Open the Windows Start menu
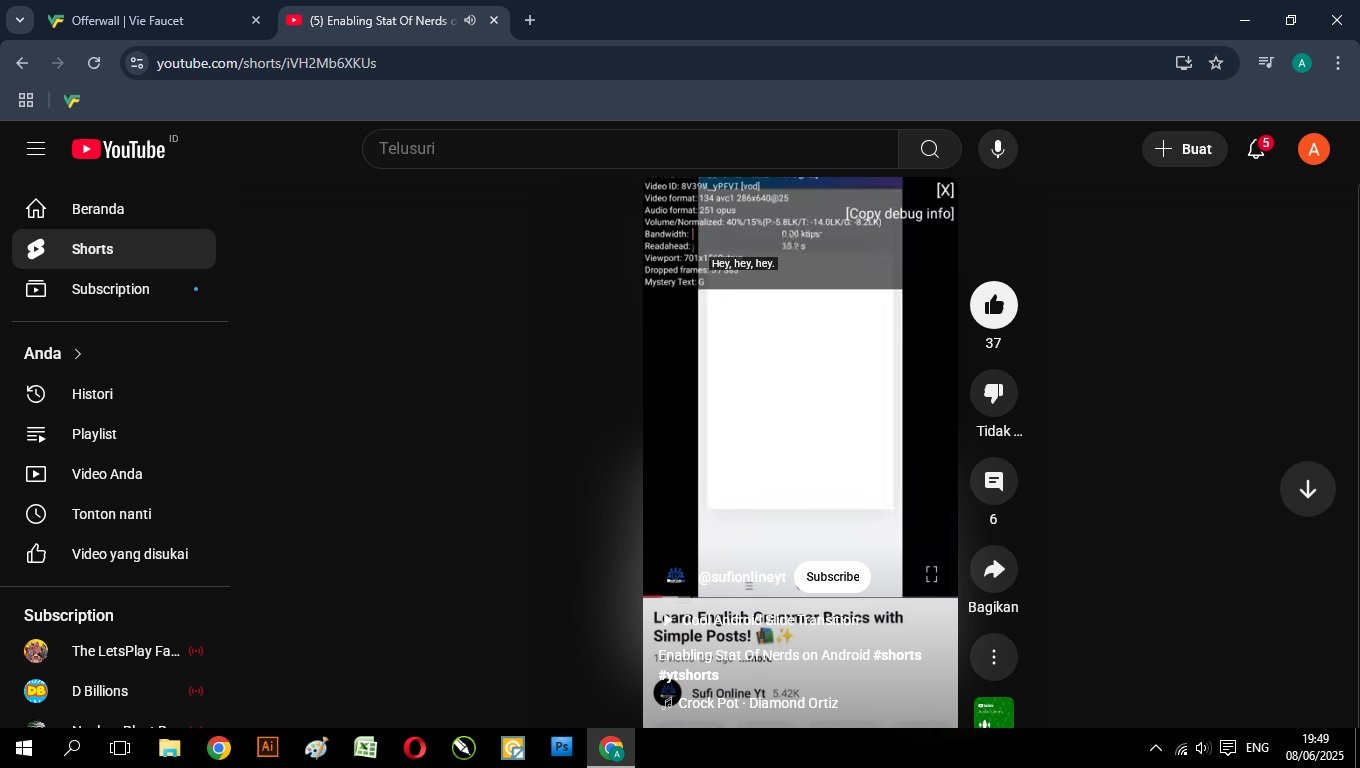This screenshot has width=1360, height=768. click(x=23, y=748)
